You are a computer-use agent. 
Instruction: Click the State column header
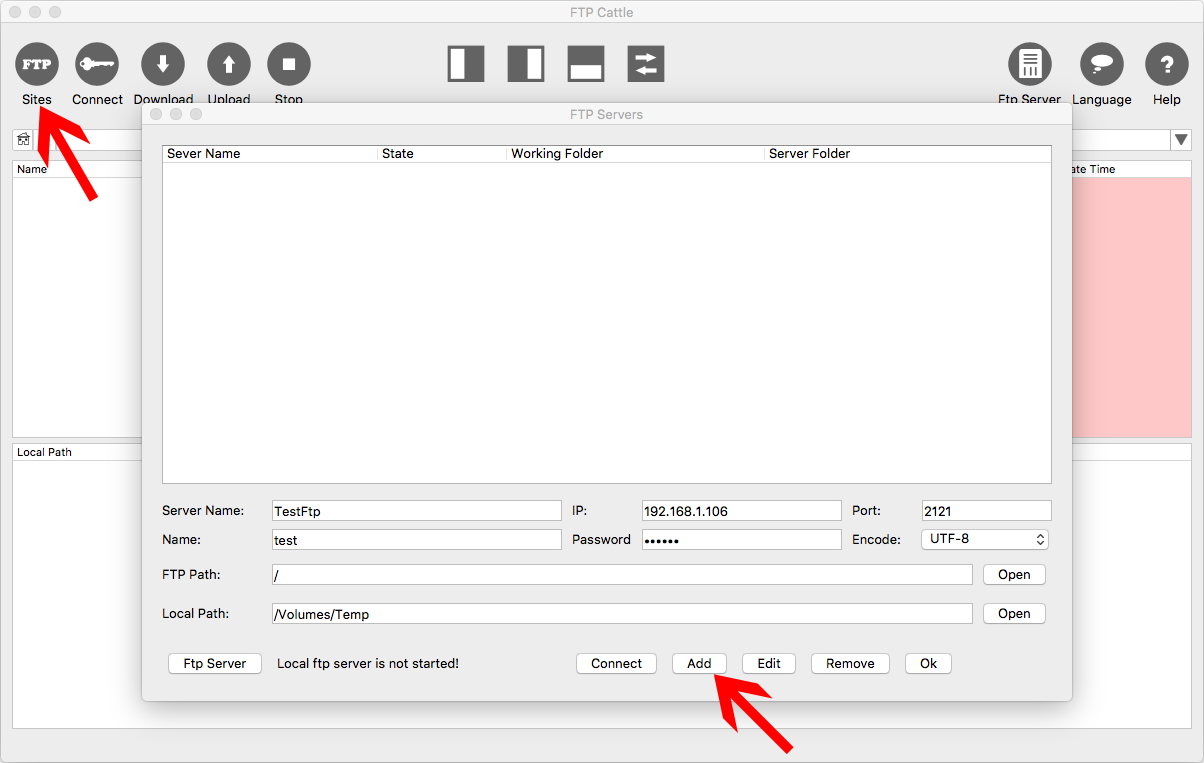click(x=442, y=154)
